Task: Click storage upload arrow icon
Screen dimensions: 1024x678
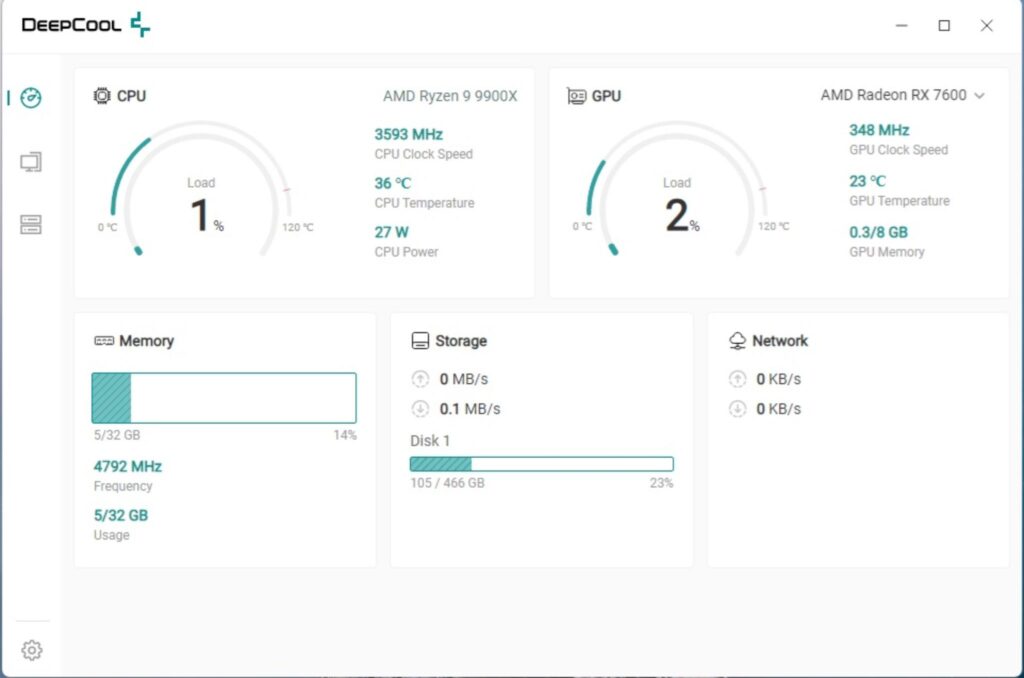Action: click(x=420, y=379)
